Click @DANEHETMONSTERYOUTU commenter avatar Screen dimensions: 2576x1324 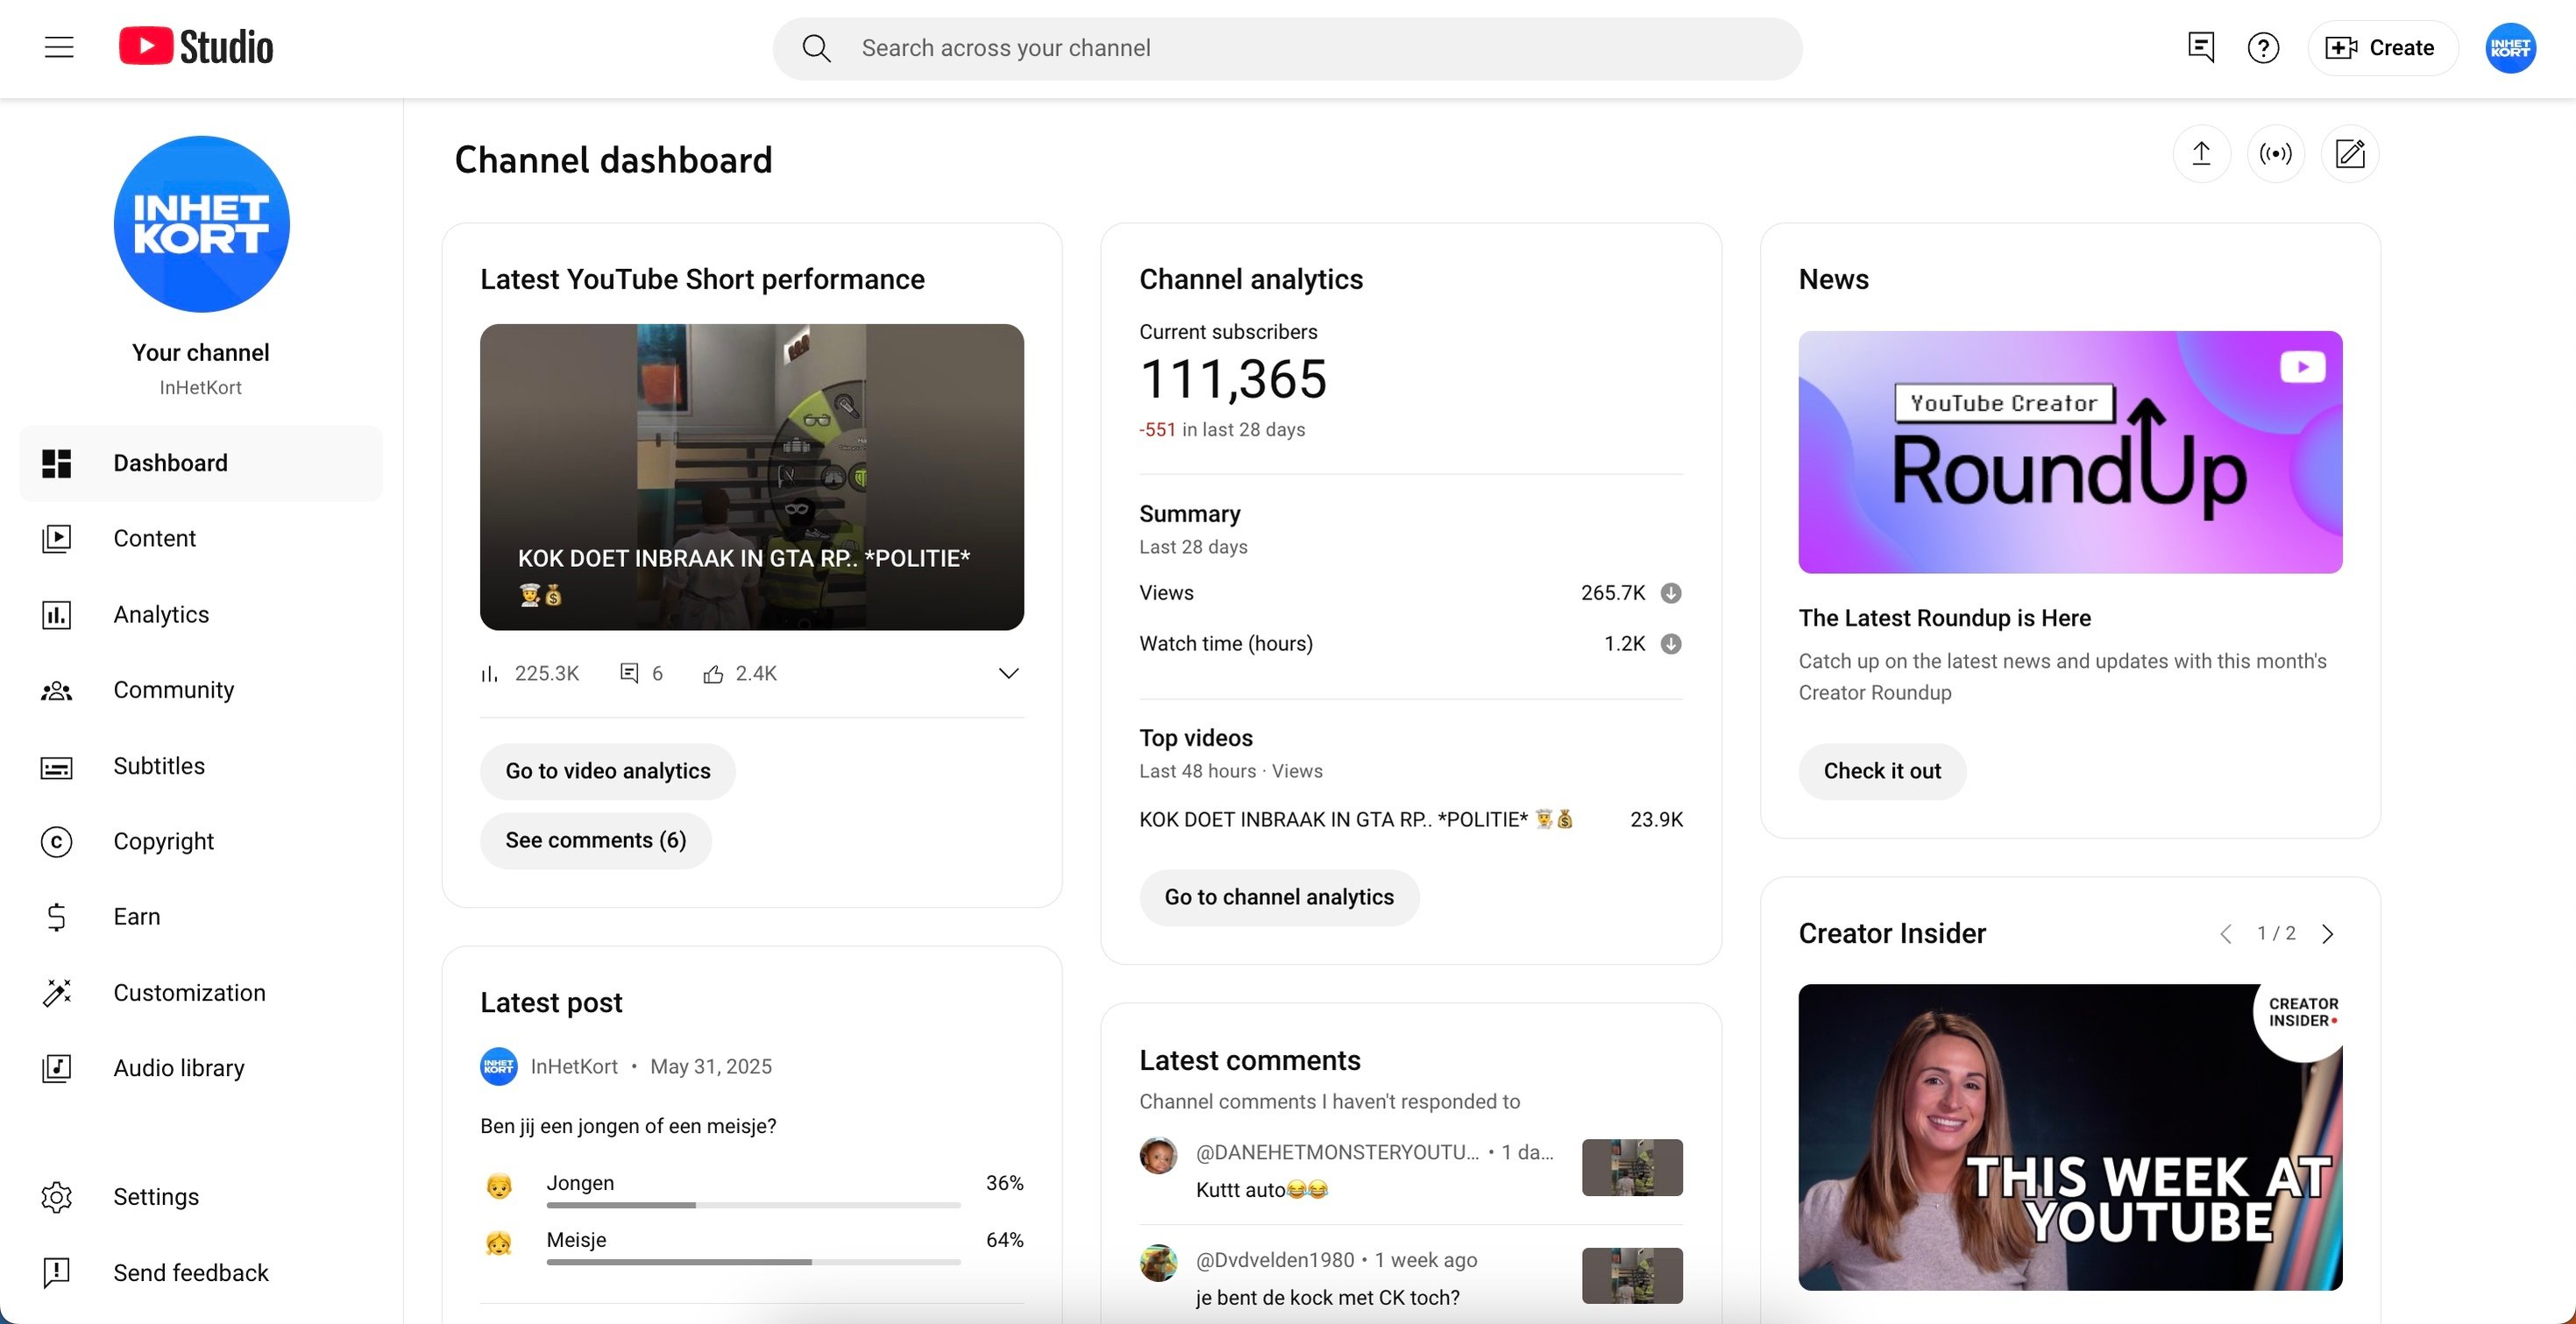tap(1158, 1156)
